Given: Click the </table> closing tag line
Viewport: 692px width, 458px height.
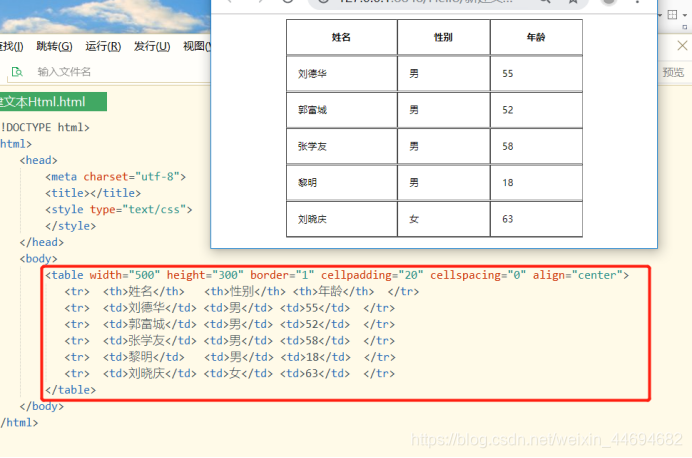Looking at the screenshot, I should point(70,390).
